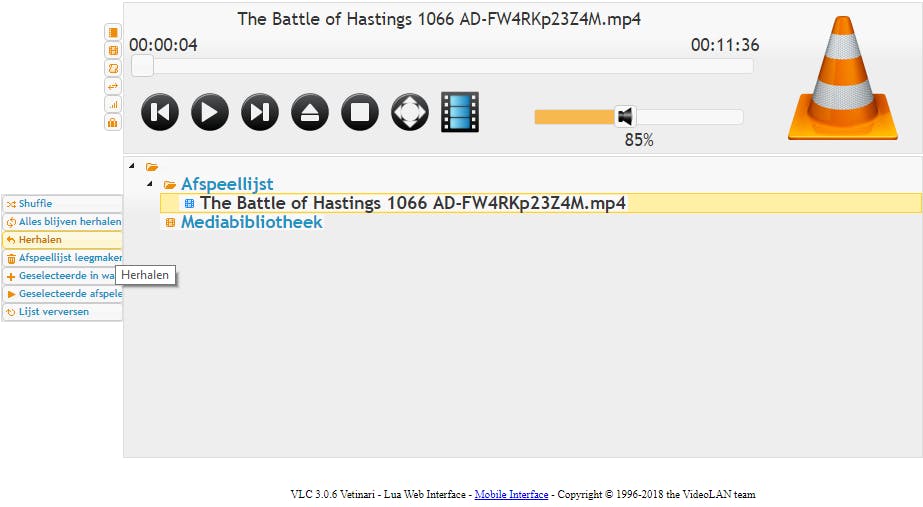Select the Battle of Hastings playlist entry
The width and height of the screenshot is (923, 507).
413,203
